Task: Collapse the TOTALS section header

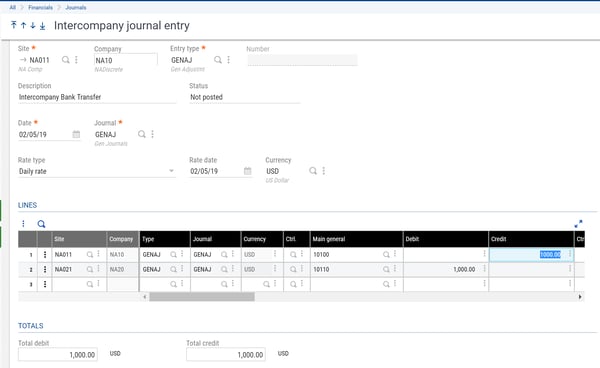Action: 31,326
